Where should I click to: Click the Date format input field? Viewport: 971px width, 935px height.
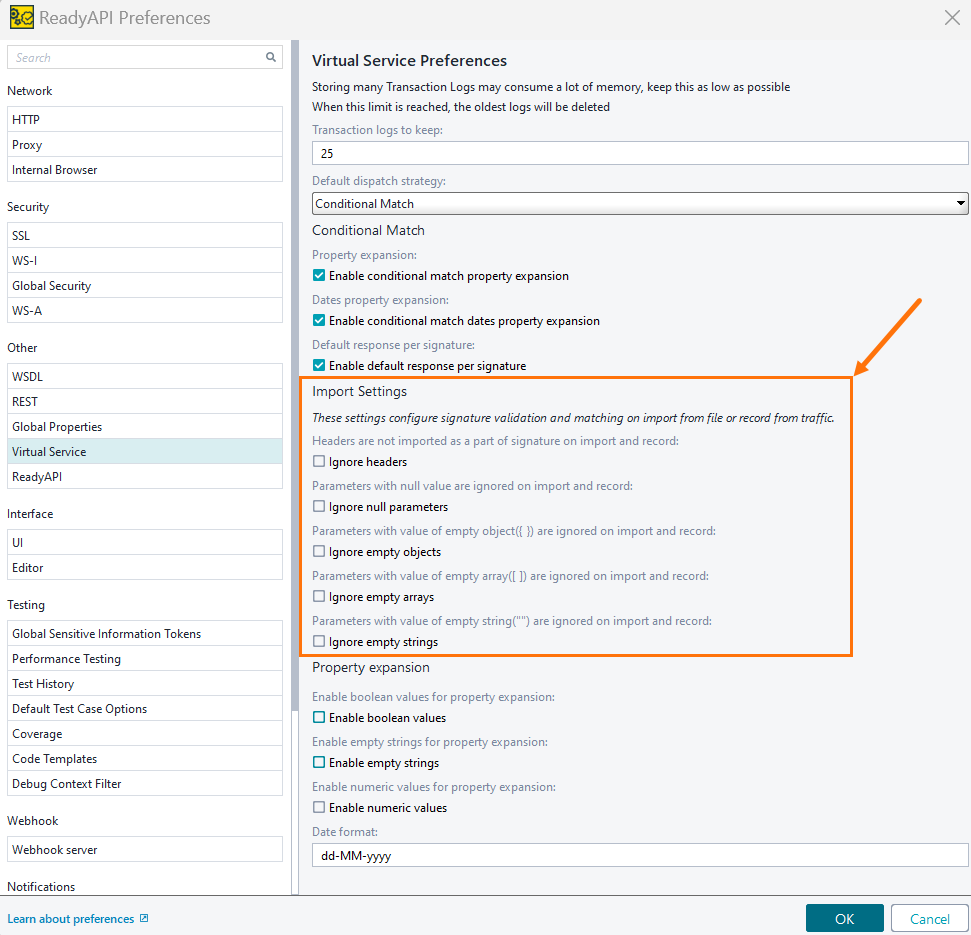pos(640,855)
